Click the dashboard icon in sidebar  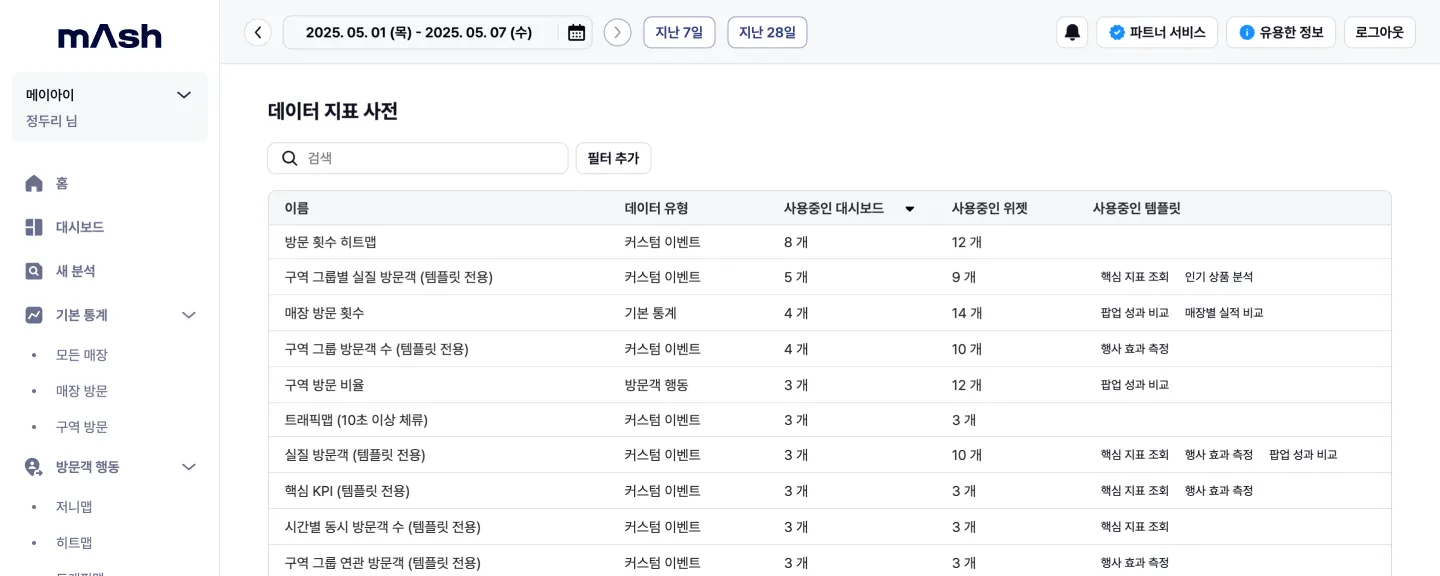(x=34, y=227)
